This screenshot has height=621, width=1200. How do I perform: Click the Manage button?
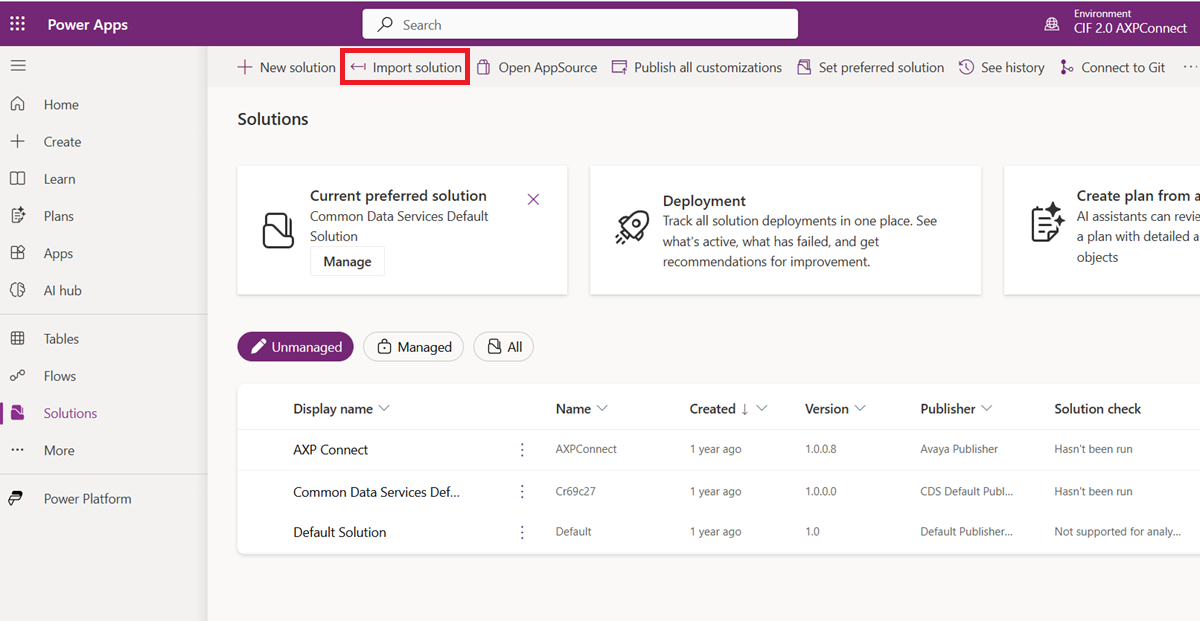[348, 261]
